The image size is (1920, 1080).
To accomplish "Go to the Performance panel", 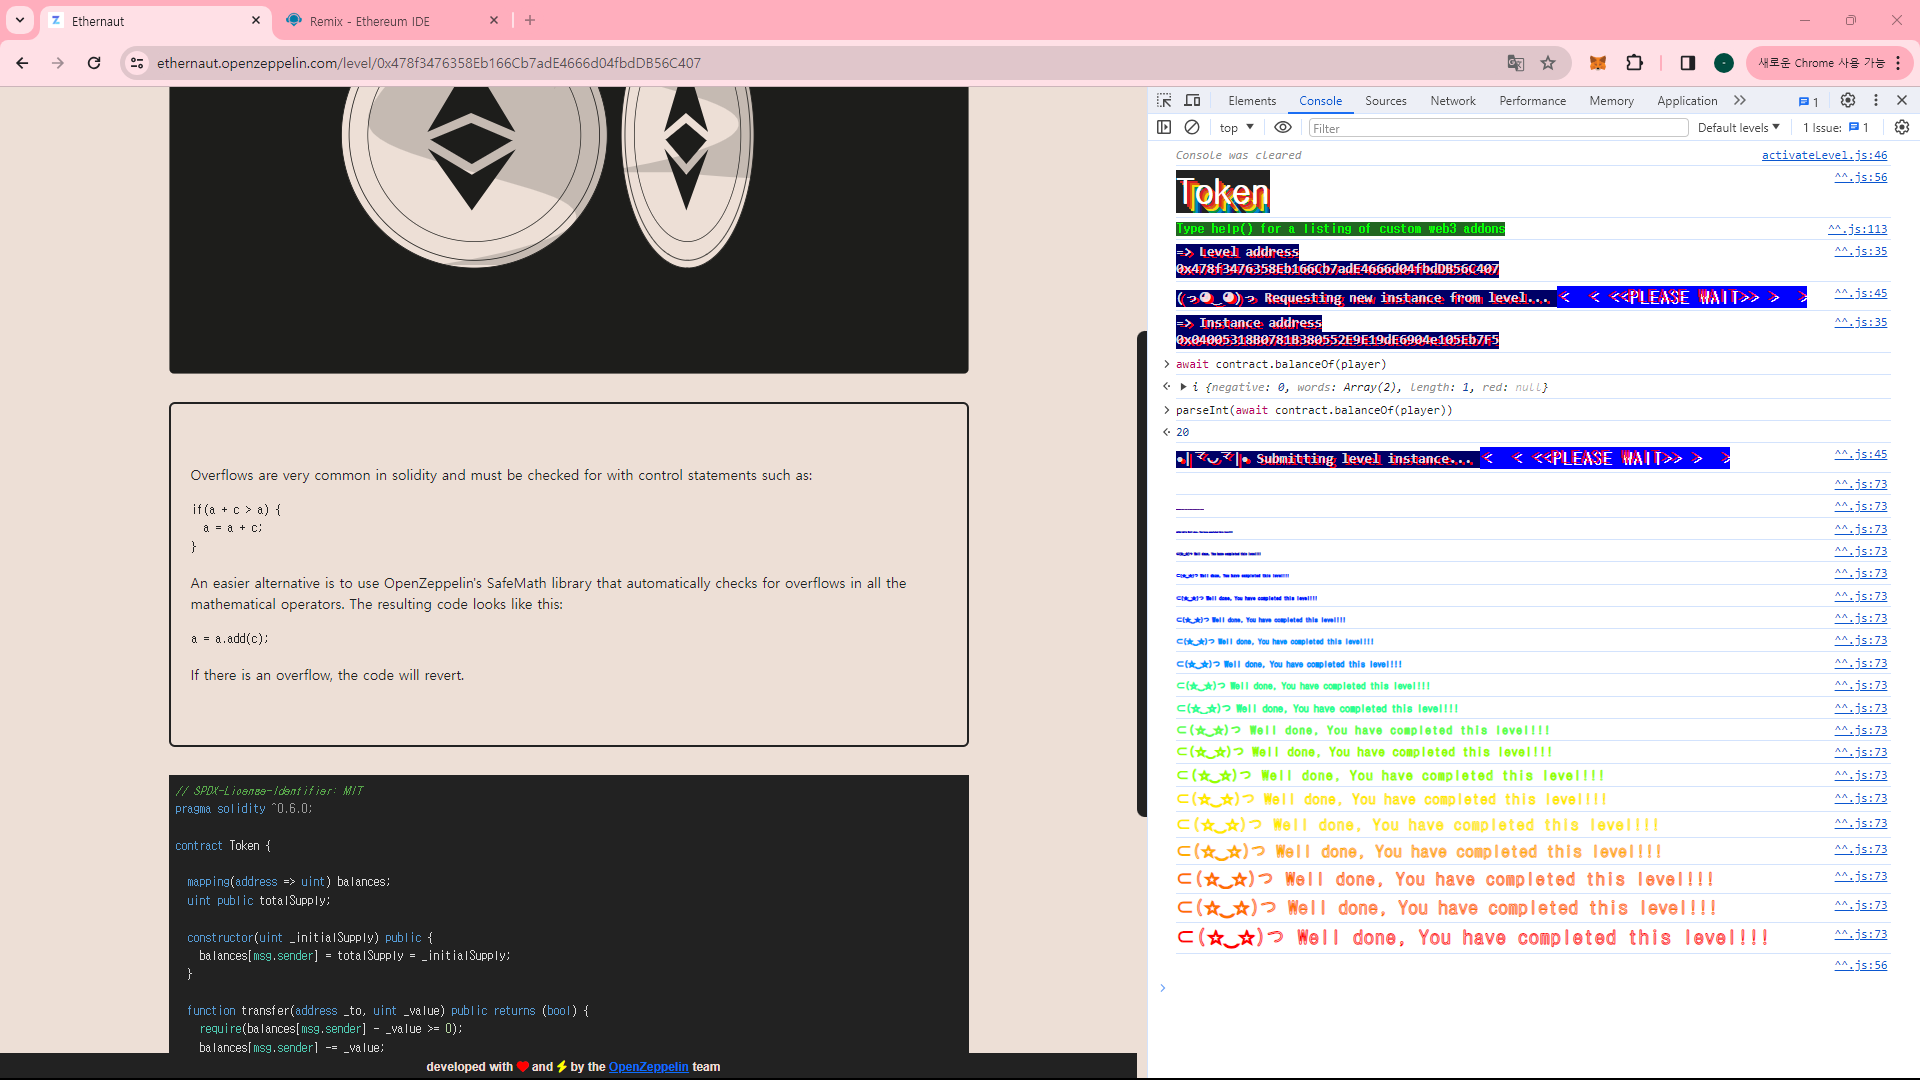I will tap(1532, 101).
